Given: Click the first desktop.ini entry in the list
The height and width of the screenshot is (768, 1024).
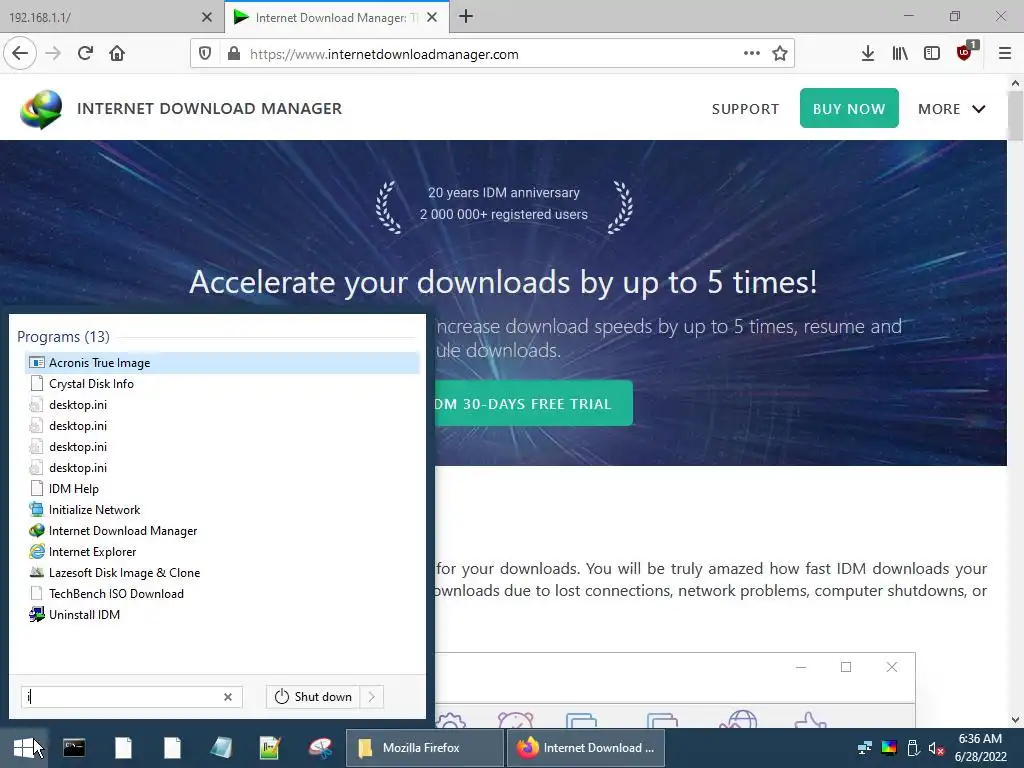Looking at the screenshot, I should click(x=222, y=405).
